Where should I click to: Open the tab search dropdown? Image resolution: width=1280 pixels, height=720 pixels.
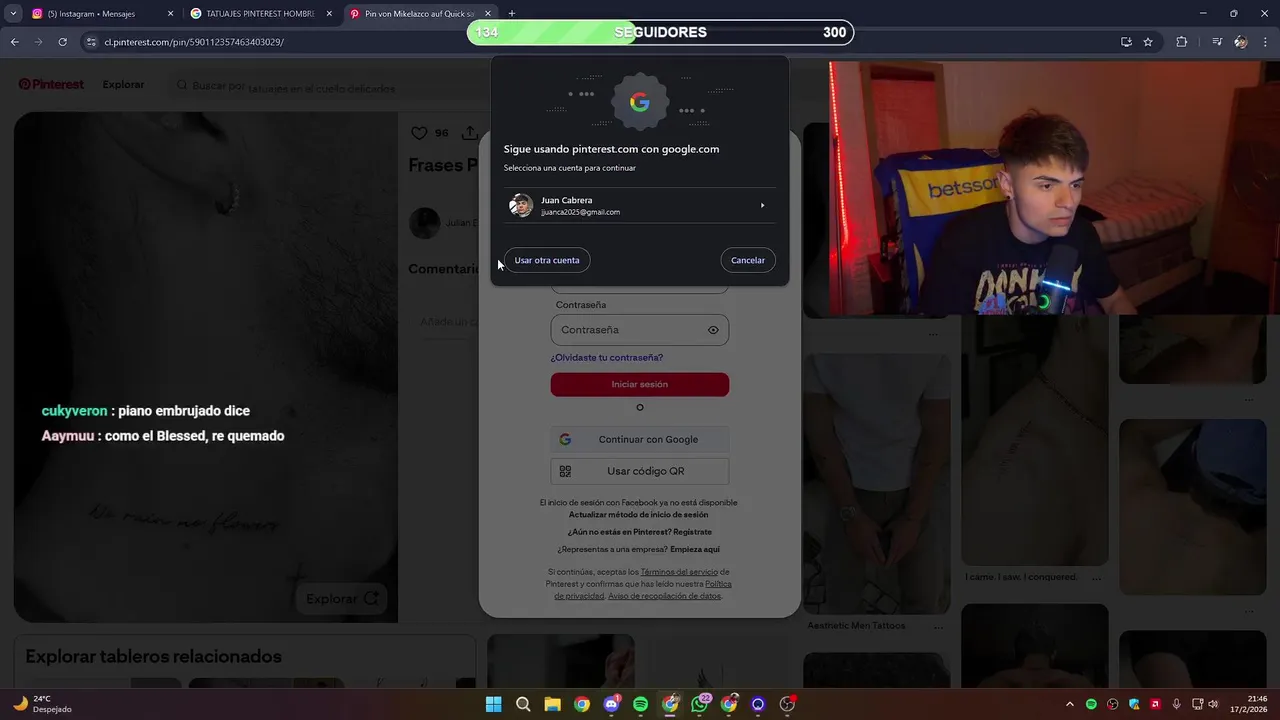[x=13, y=14]
